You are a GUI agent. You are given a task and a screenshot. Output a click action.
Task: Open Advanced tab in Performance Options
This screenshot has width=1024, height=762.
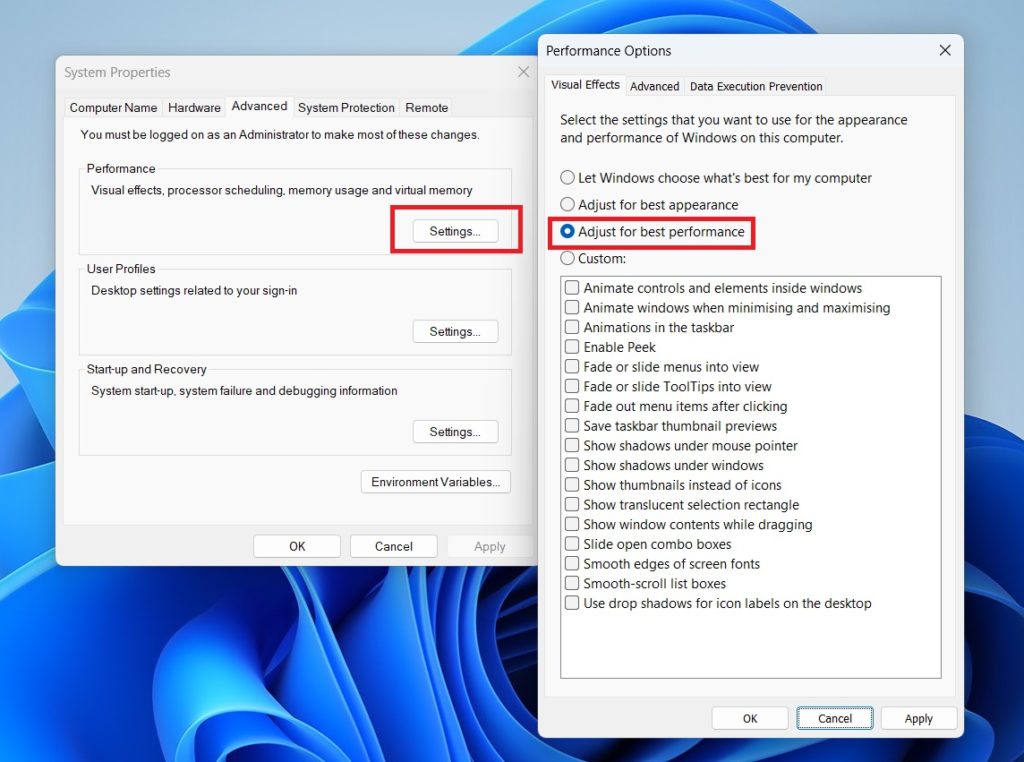point(654,86)
